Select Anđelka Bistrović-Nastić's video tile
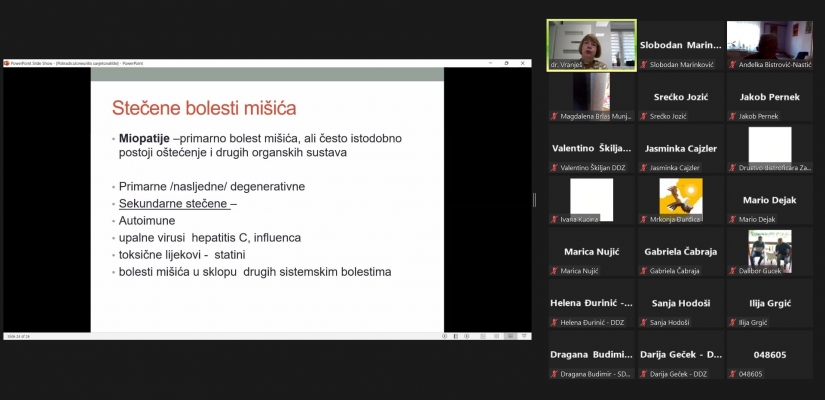This screenshot has width=825, height=400. click(769, 45)
